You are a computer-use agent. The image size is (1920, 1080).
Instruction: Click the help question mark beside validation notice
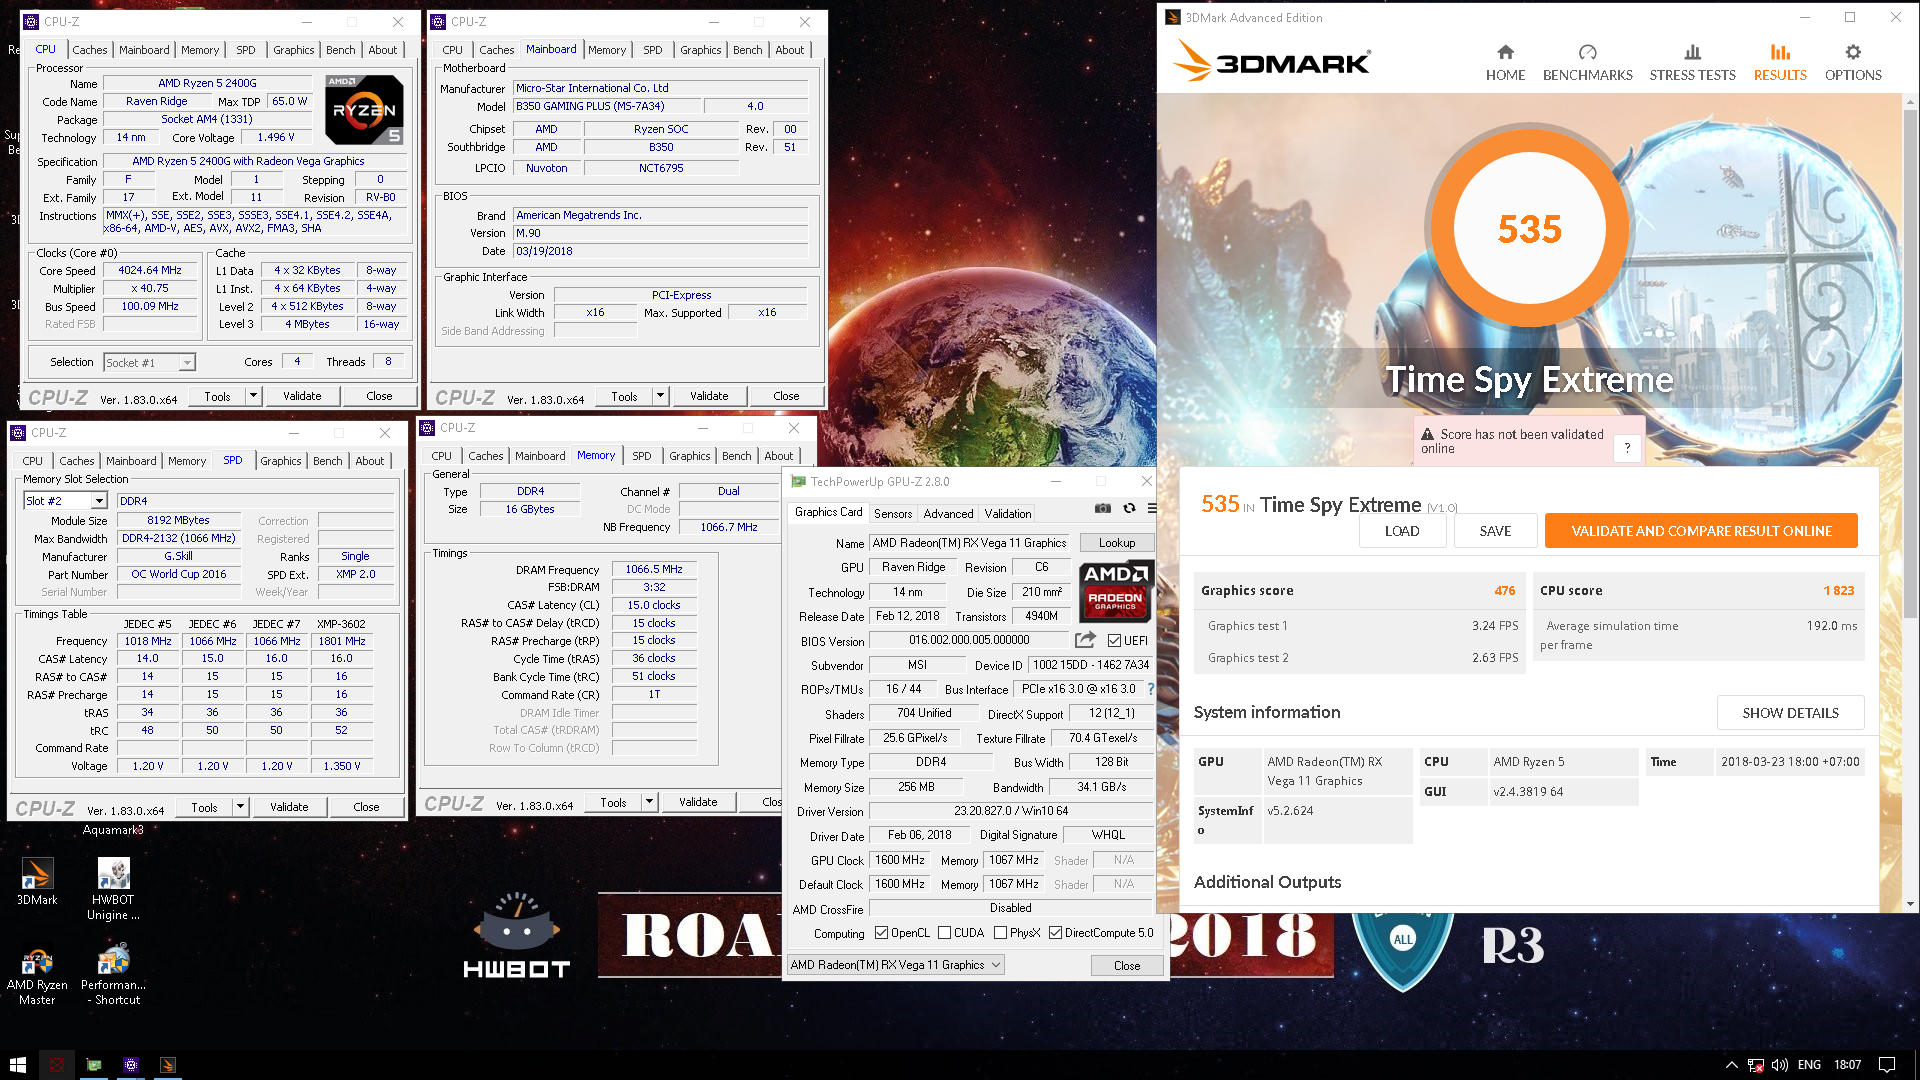click(1627, 448)
